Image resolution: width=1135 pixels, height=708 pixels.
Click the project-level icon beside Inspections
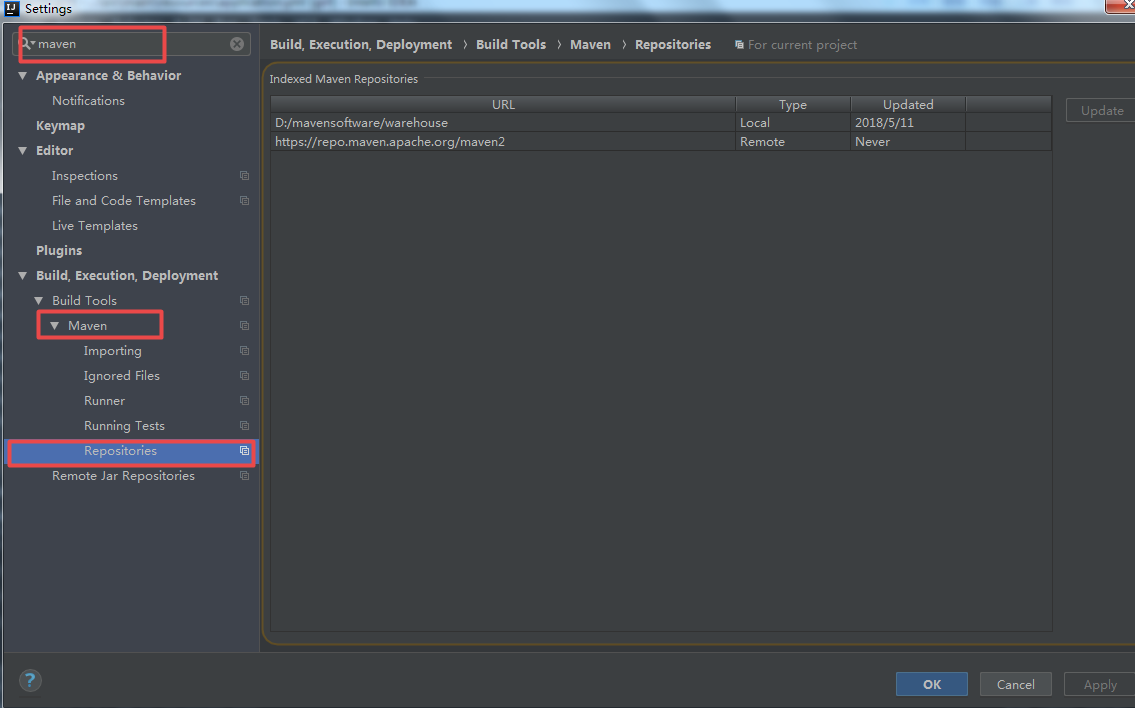[x=245, y=176]
